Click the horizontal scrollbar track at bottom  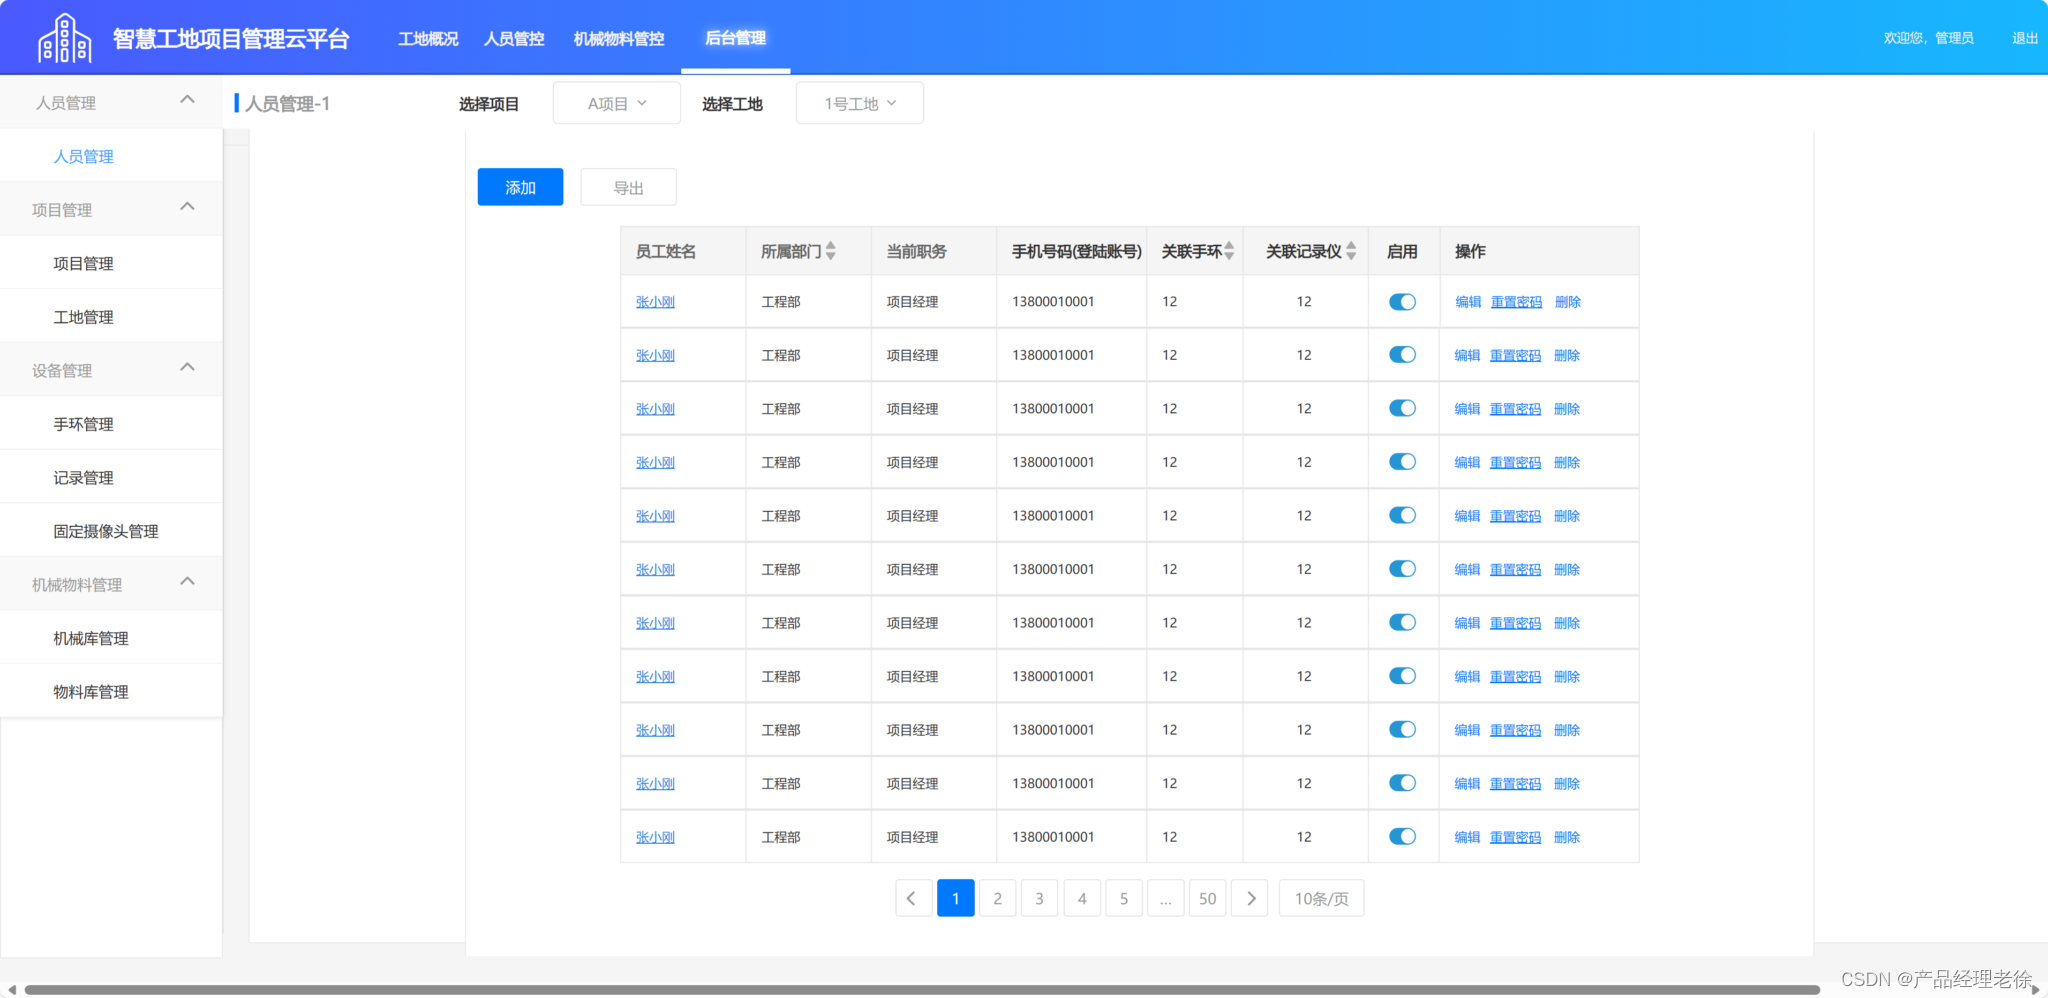[921, 990]
